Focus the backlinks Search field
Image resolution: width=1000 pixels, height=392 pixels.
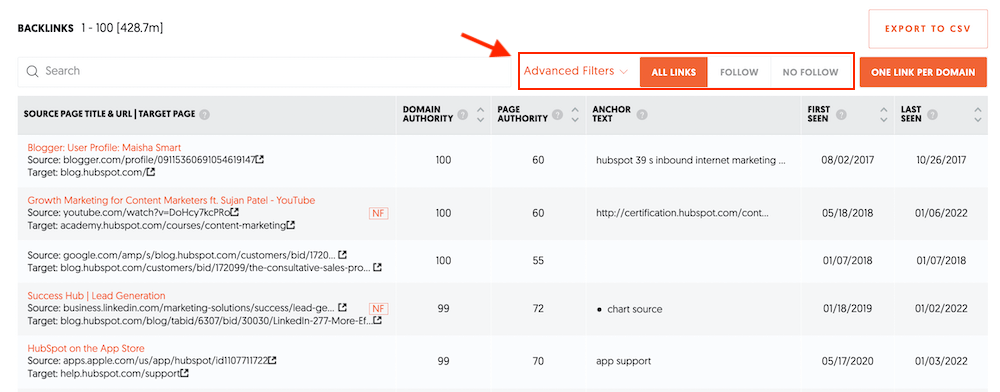click(x=264, y=72)
